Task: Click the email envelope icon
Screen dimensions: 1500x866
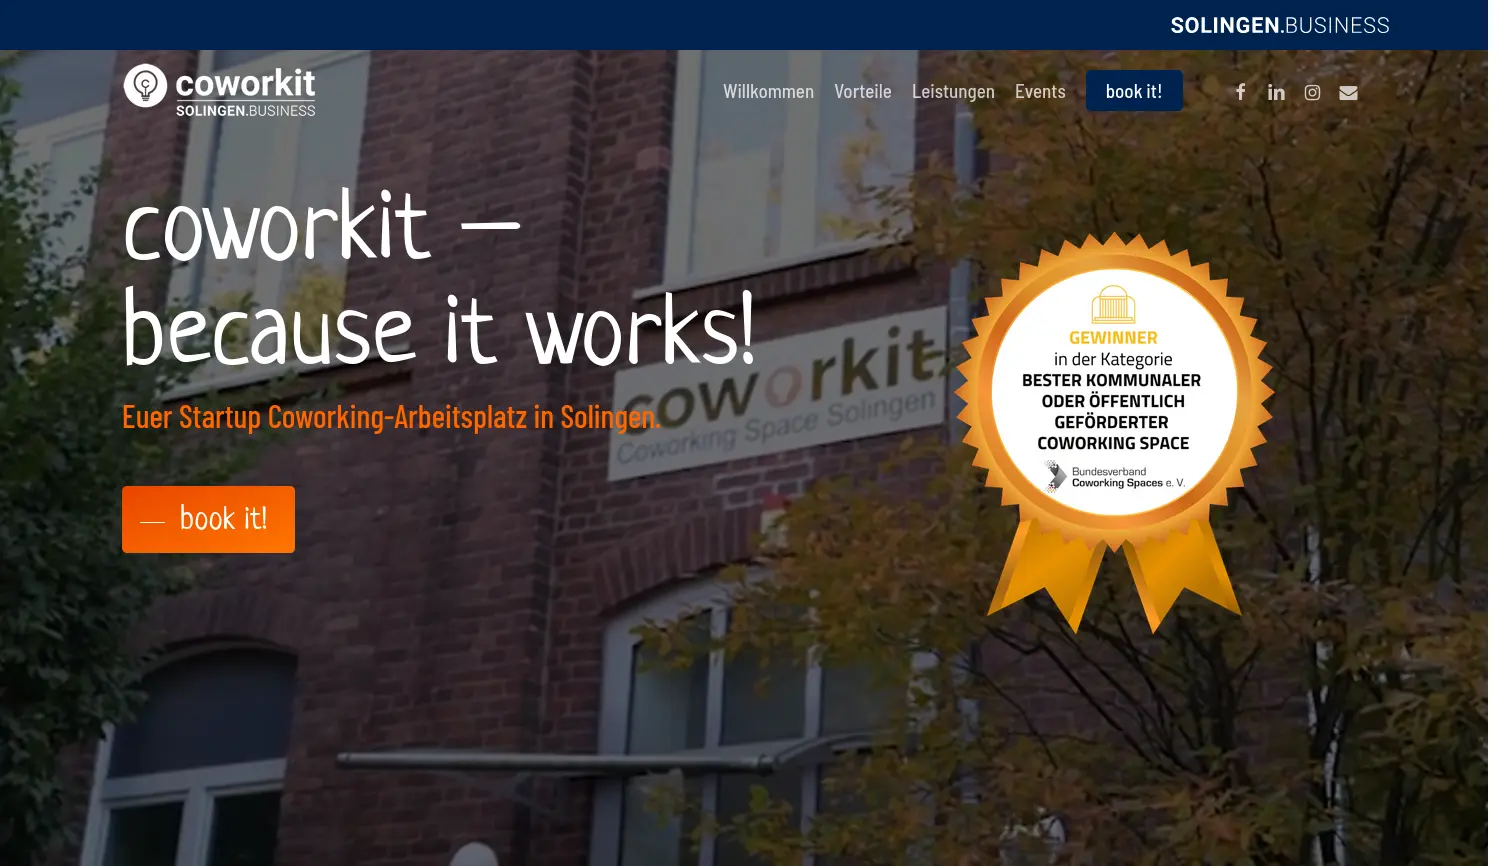Action: [1348, 92]
